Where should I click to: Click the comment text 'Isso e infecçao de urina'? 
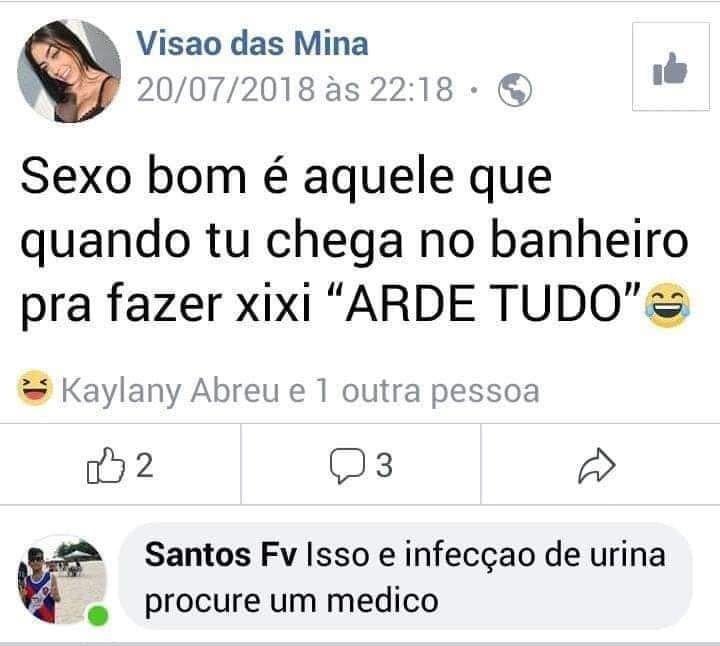485,555
